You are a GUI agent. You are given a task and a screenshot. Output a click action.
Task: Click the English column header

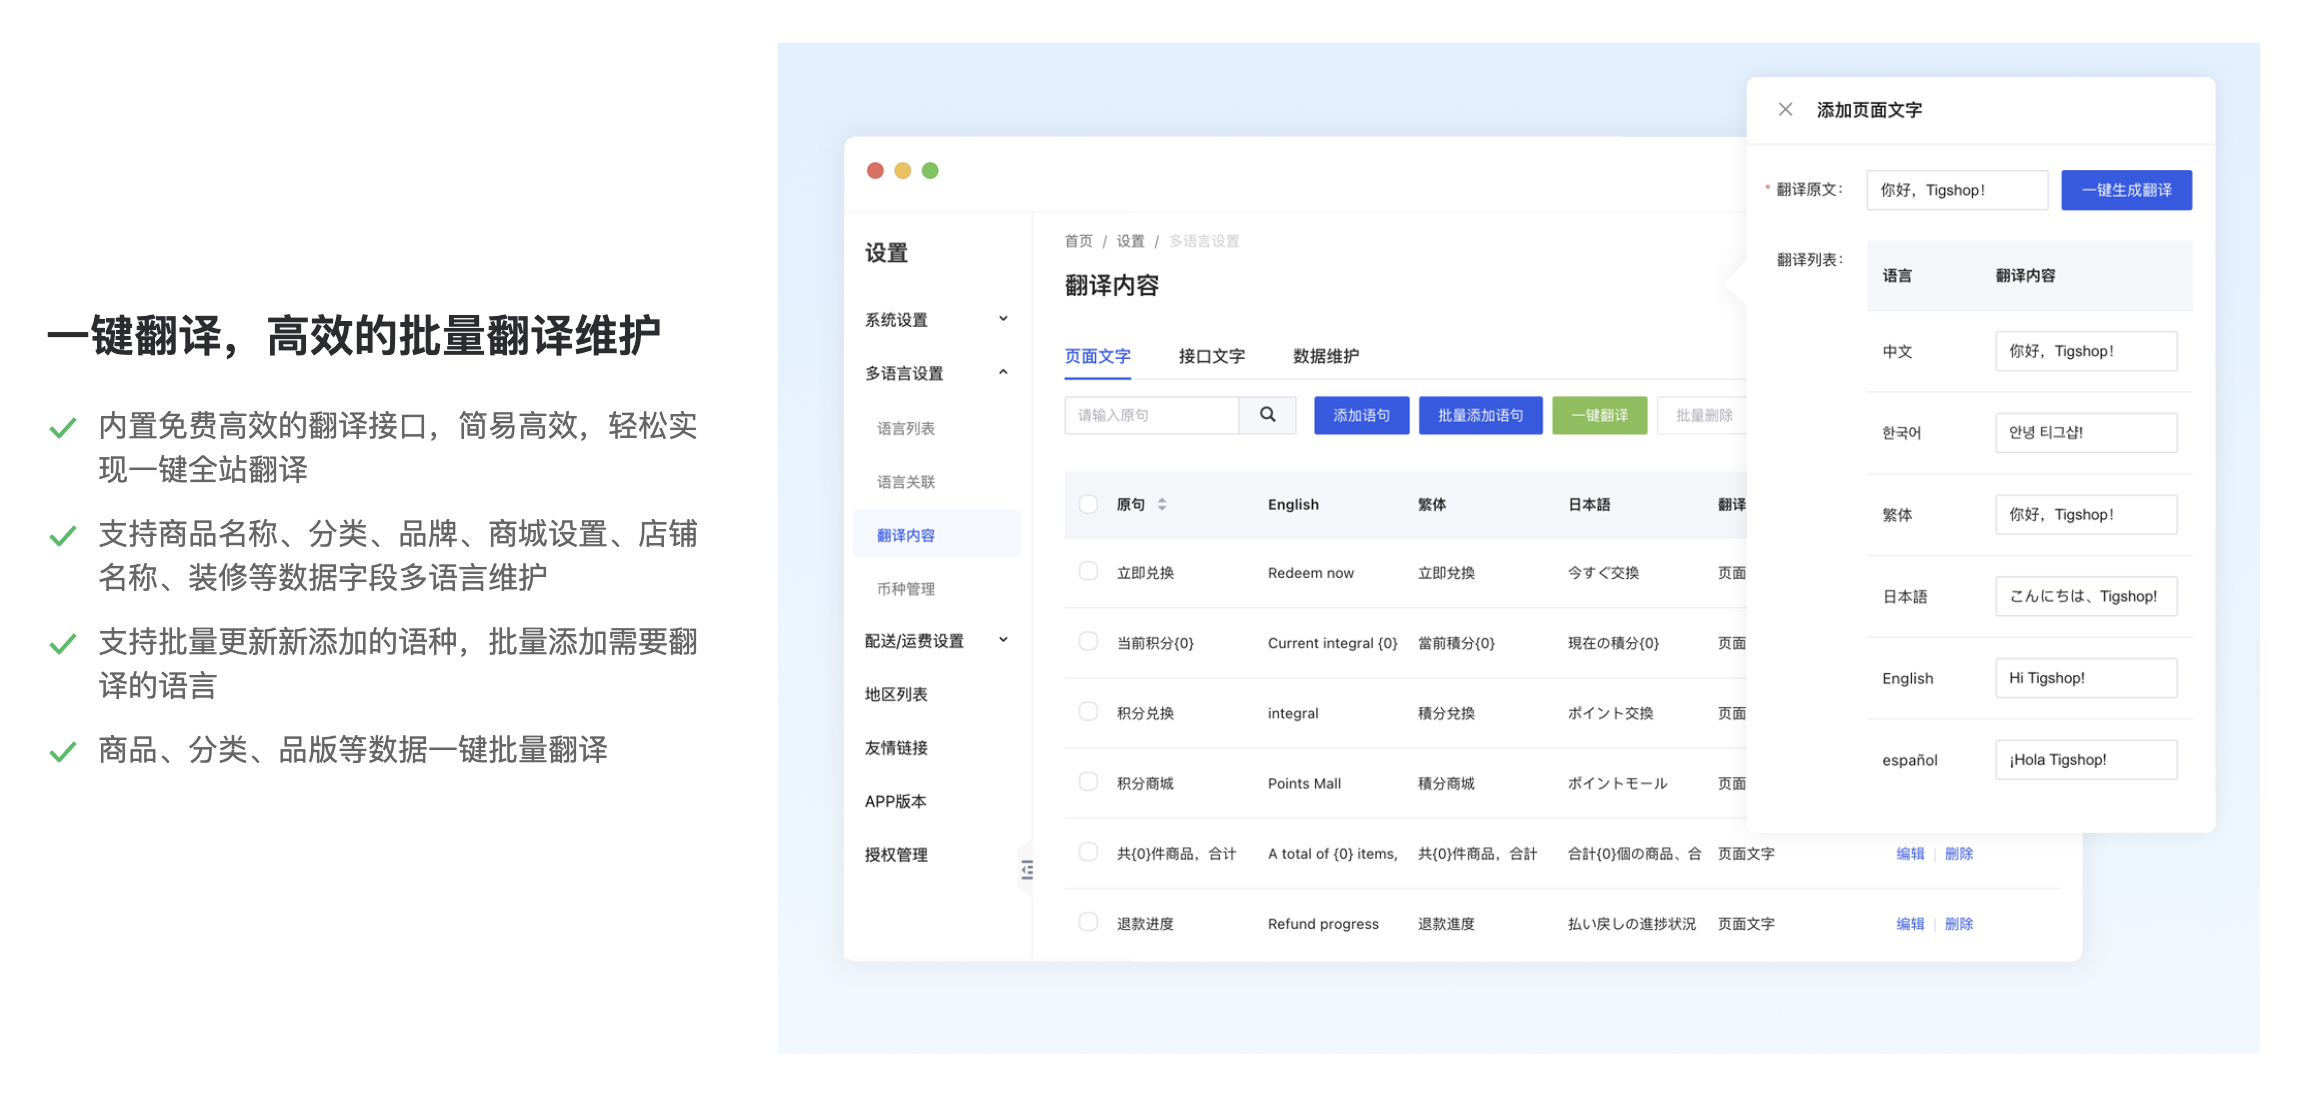coord(1293,505)
